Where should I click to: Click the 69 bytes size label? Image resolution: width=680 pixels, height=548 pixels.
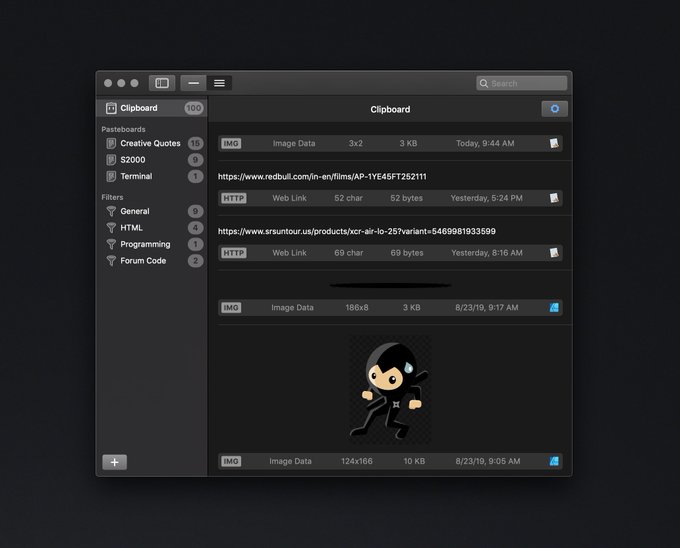click(407, 253)
